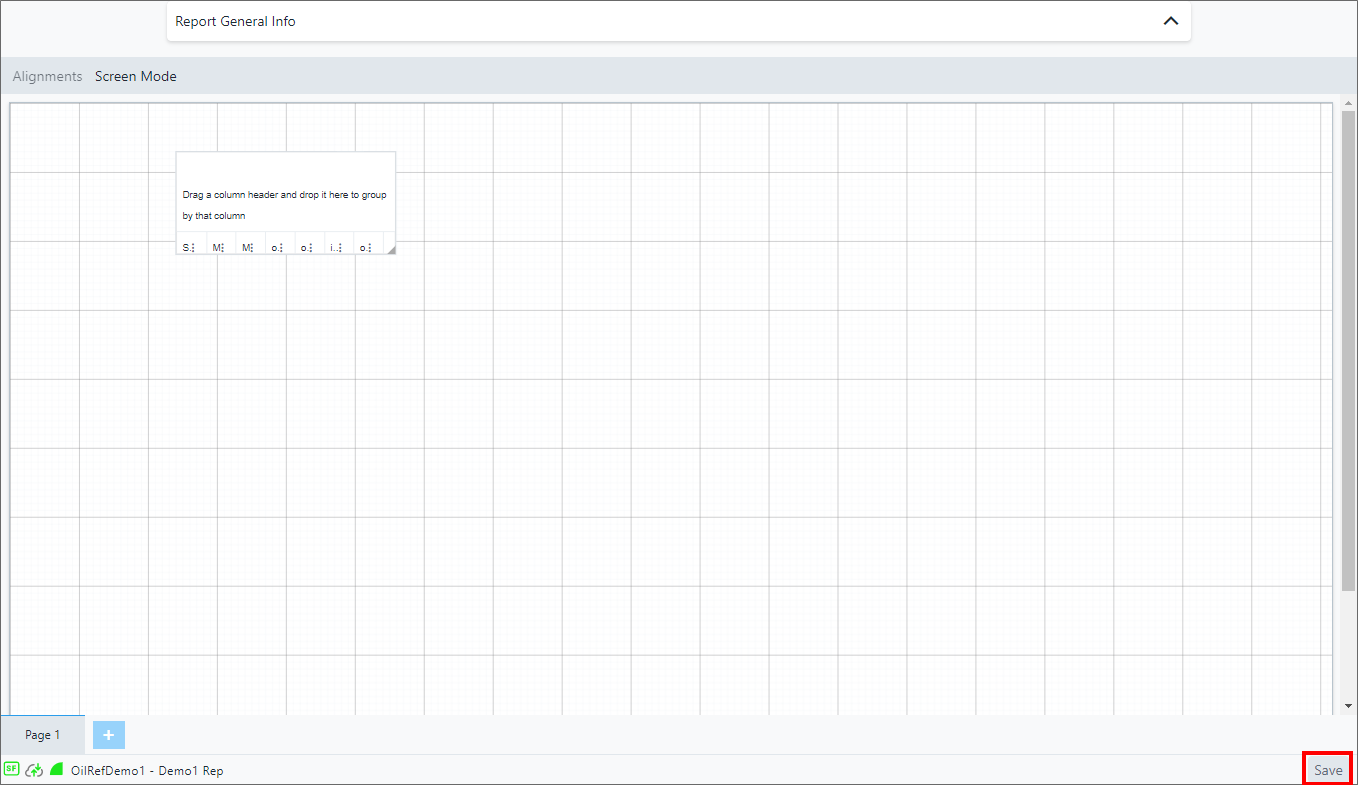Open the Screen Mode menu

[136, 76]
